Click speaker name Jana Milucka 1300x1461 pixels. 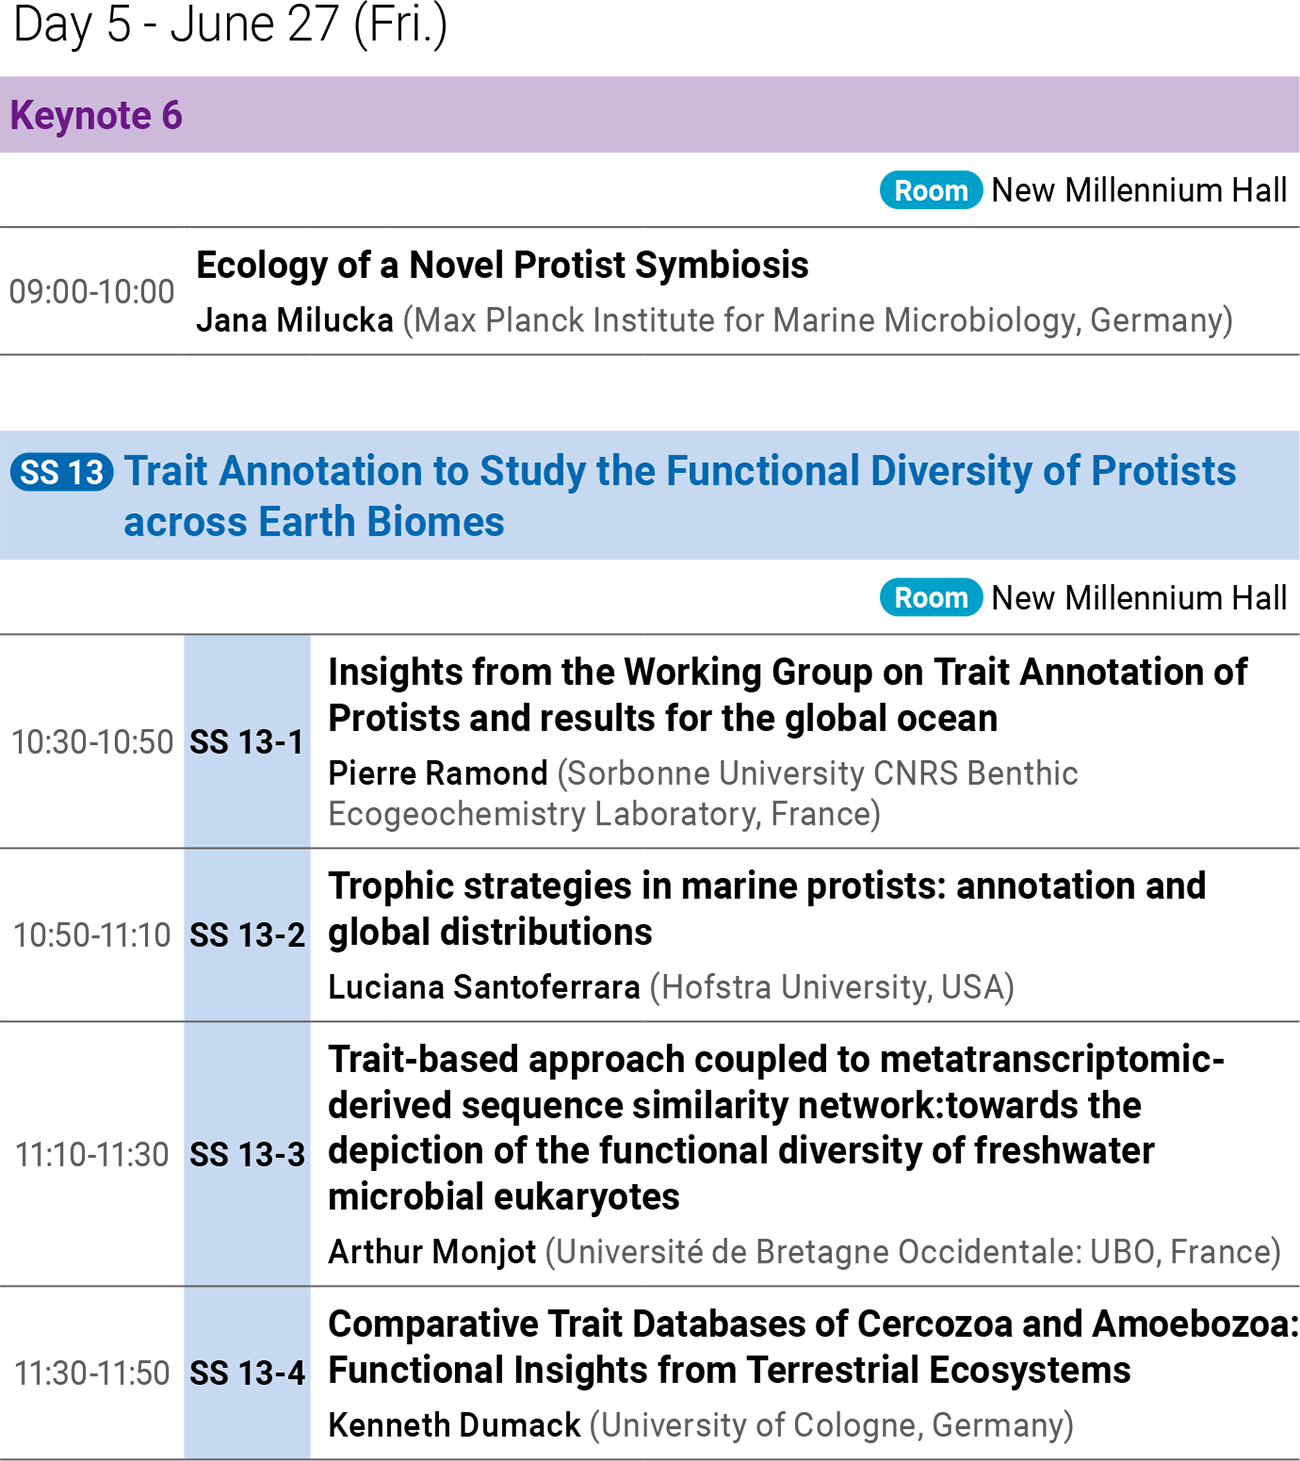294,320
